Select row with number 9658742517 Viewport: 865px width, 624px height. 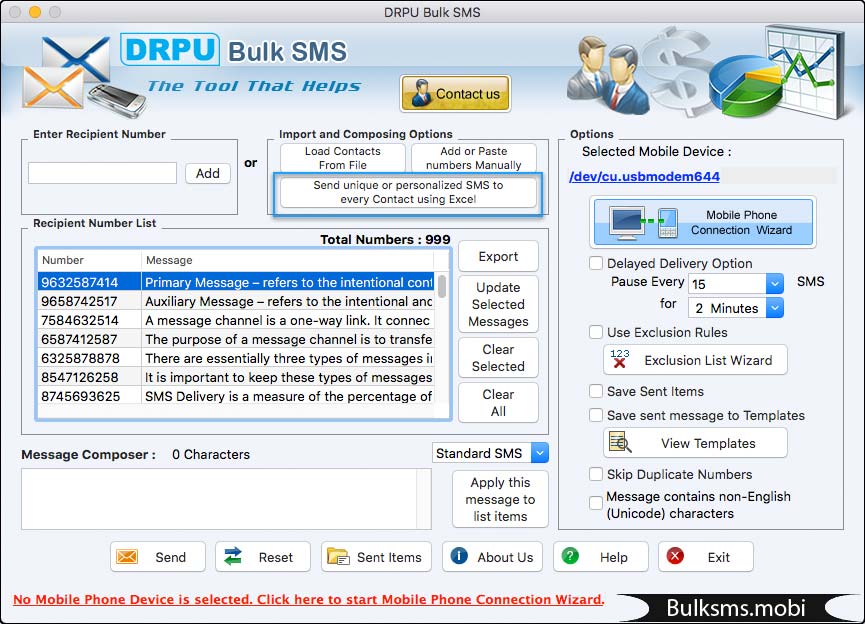click(236, 301)
